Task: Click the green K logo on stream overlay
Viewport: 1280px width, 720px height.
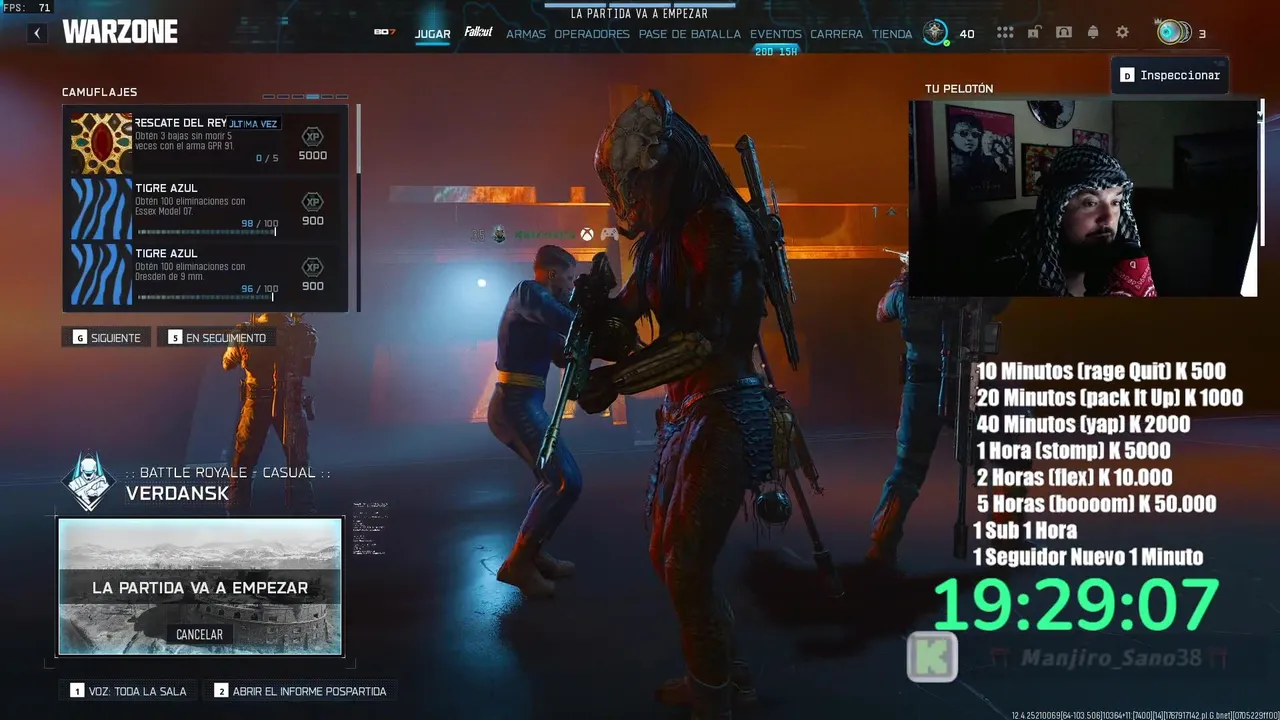Action: click(x=932, y=657)
